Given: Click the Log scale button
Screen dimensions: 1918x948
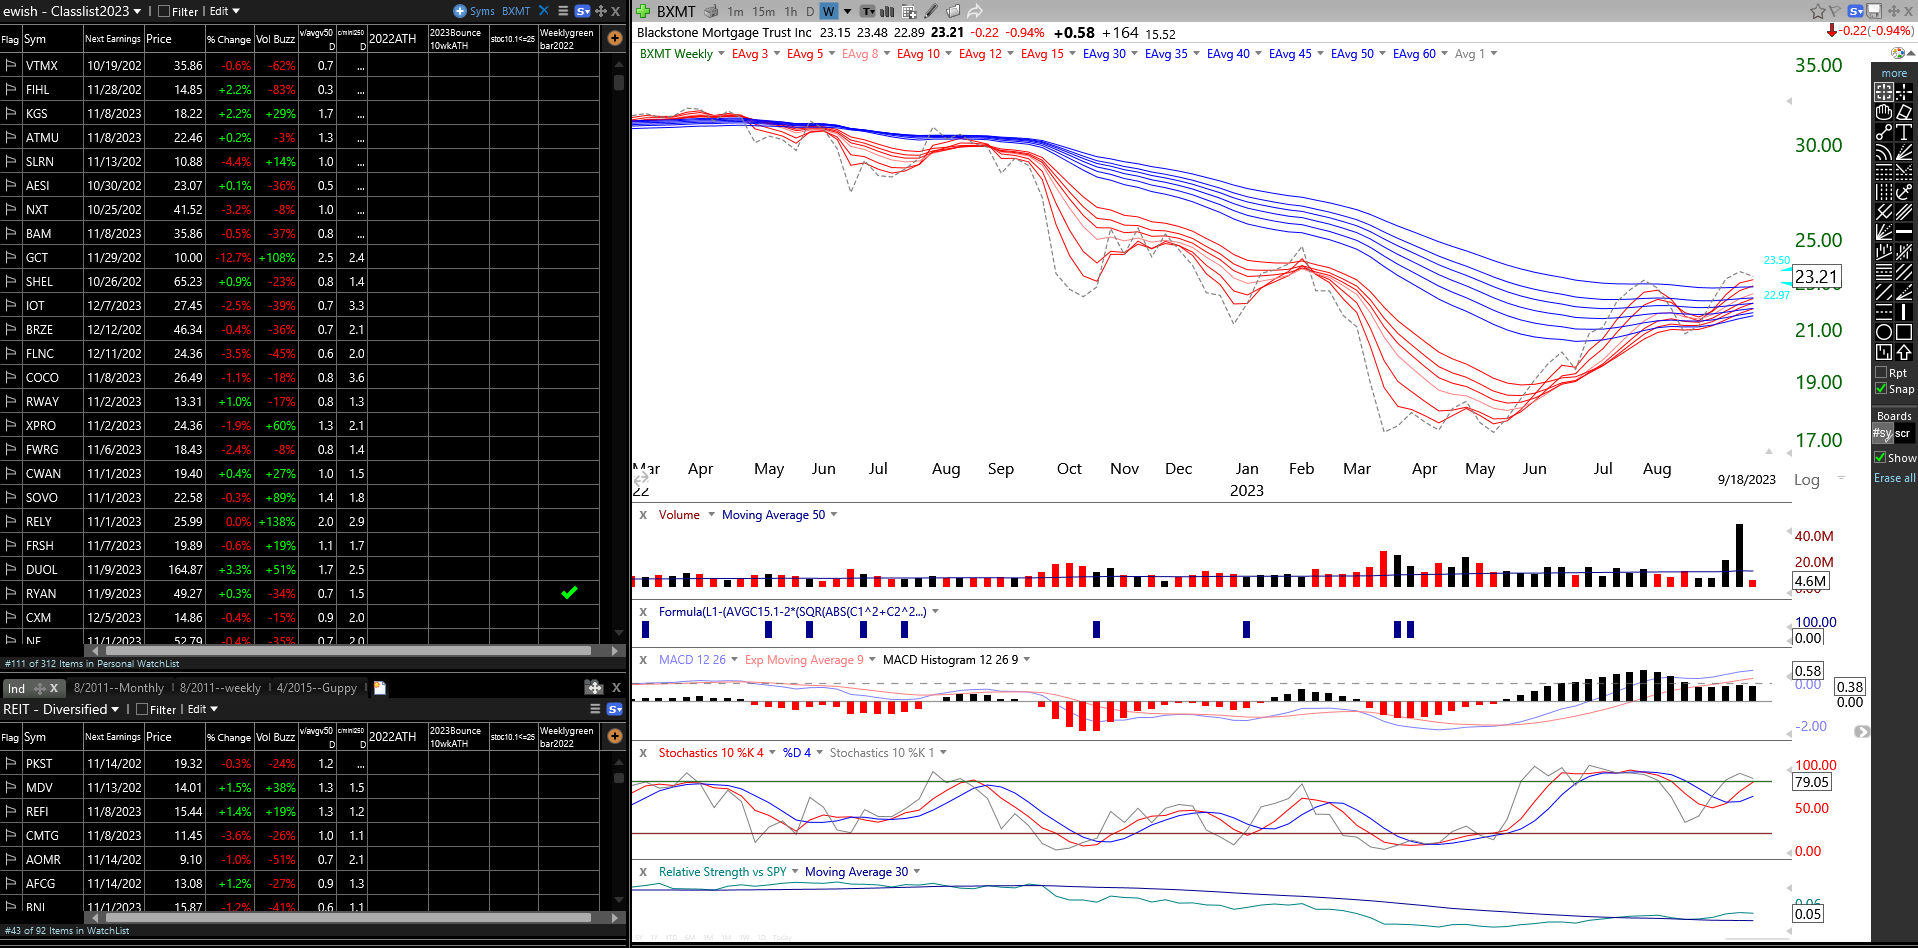Looking at the screenshot, I should (1806, 480).
